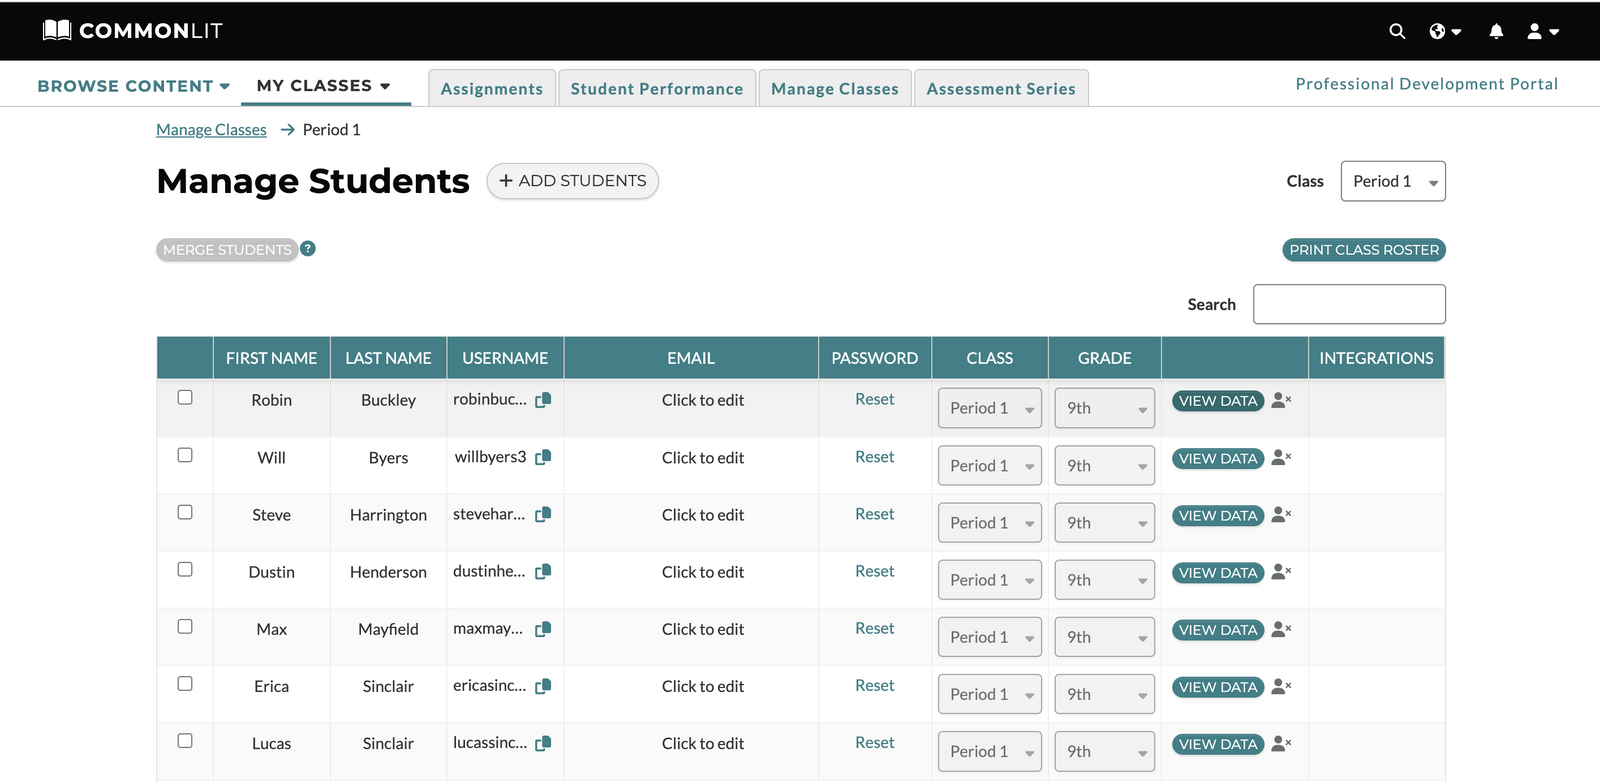Copy username icon for Dustin Henderson
This screenshot has width=1600, height=782.
(543, 572)
